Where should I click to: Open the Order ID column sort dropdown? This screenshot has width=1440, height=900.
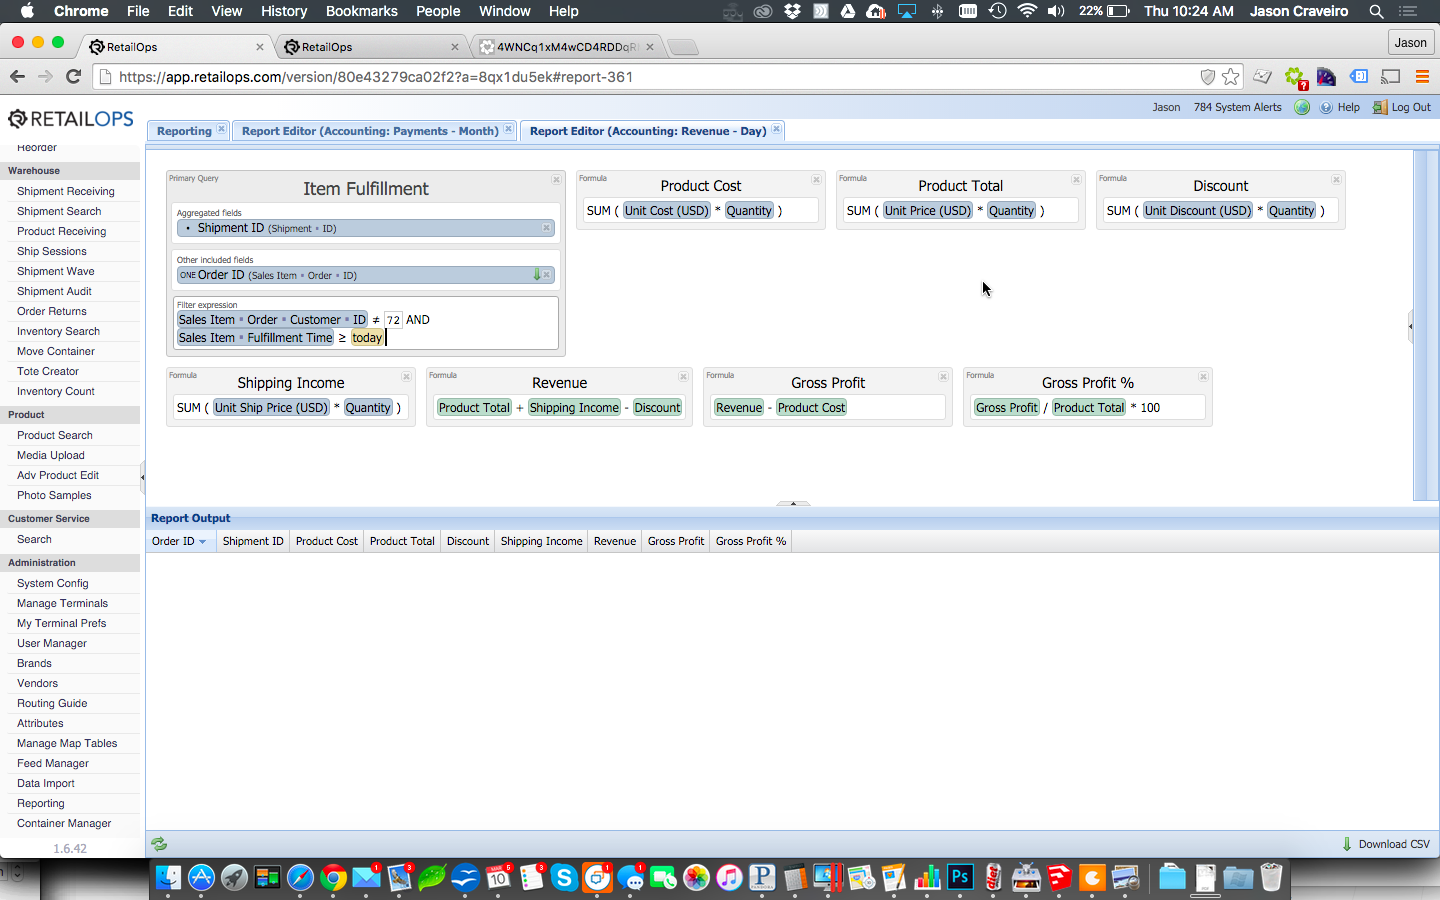coord(203,542)
